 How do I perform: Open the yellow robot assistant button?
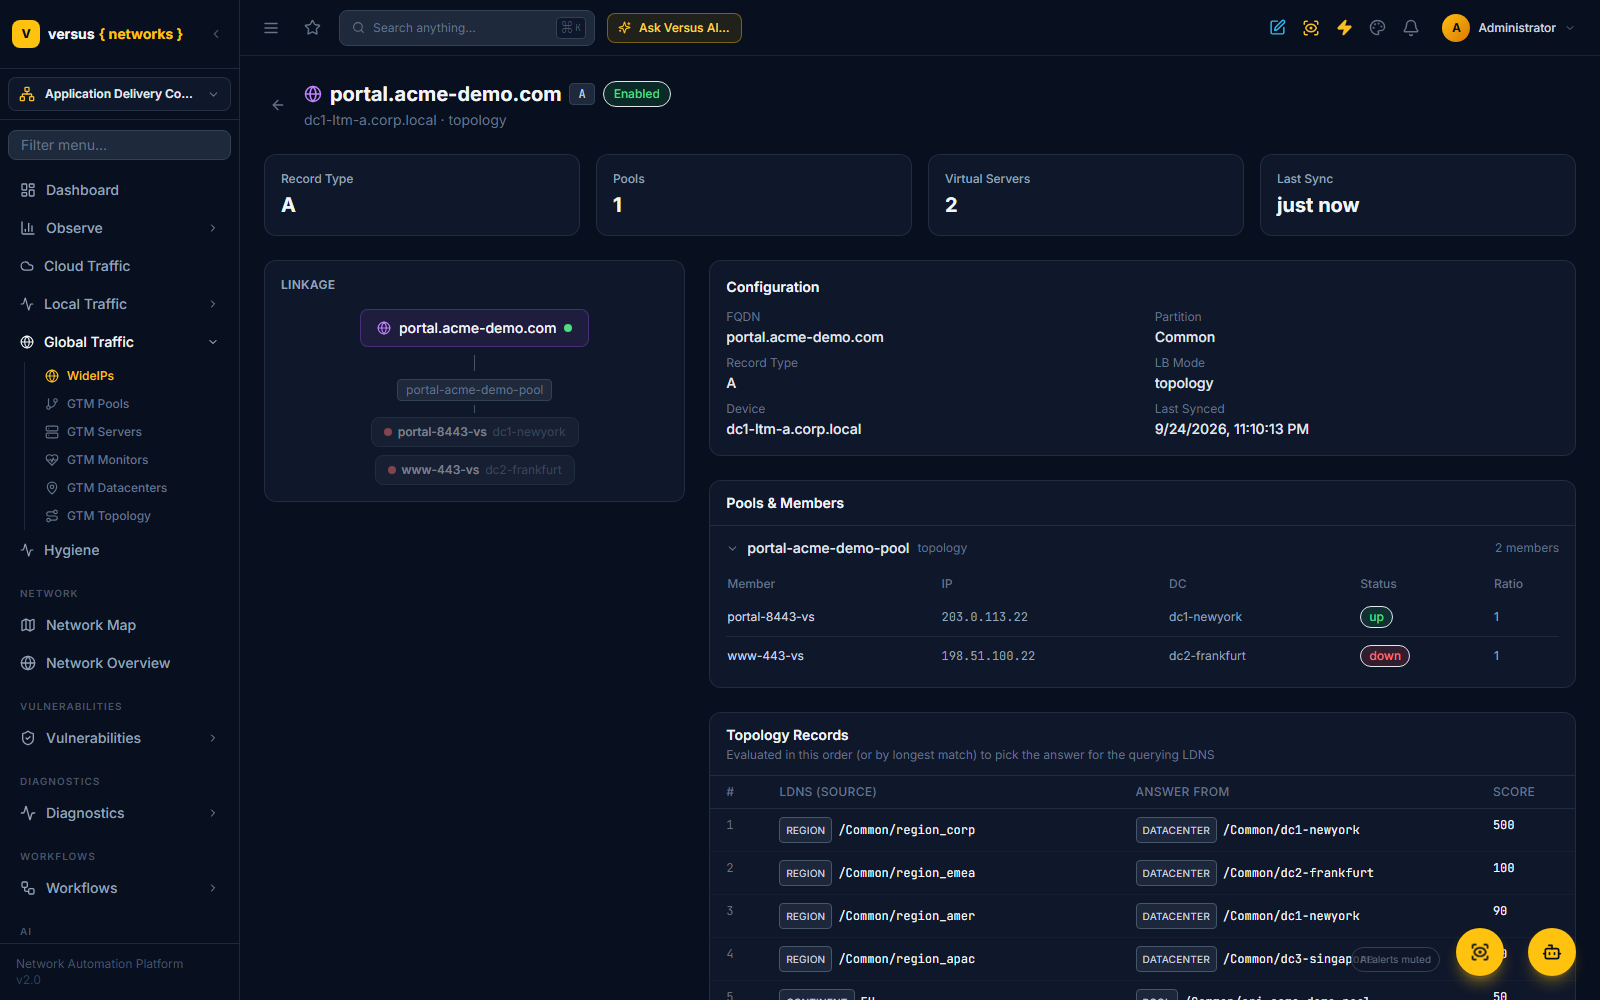tap(1552, 952)
